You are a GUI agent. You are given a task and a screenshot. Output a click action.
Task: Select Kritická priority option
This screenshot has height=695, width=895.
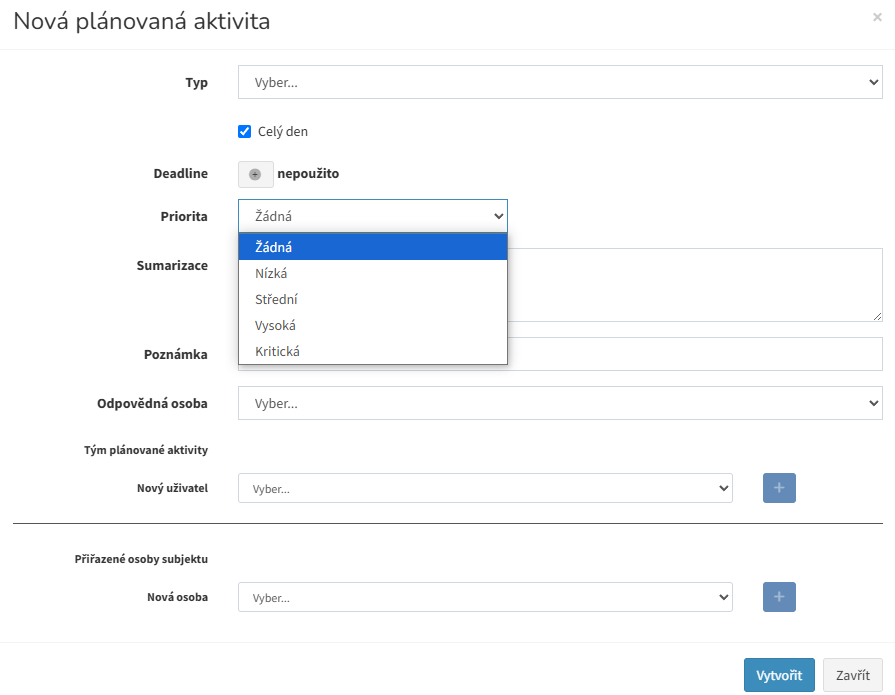click(373, 351)
